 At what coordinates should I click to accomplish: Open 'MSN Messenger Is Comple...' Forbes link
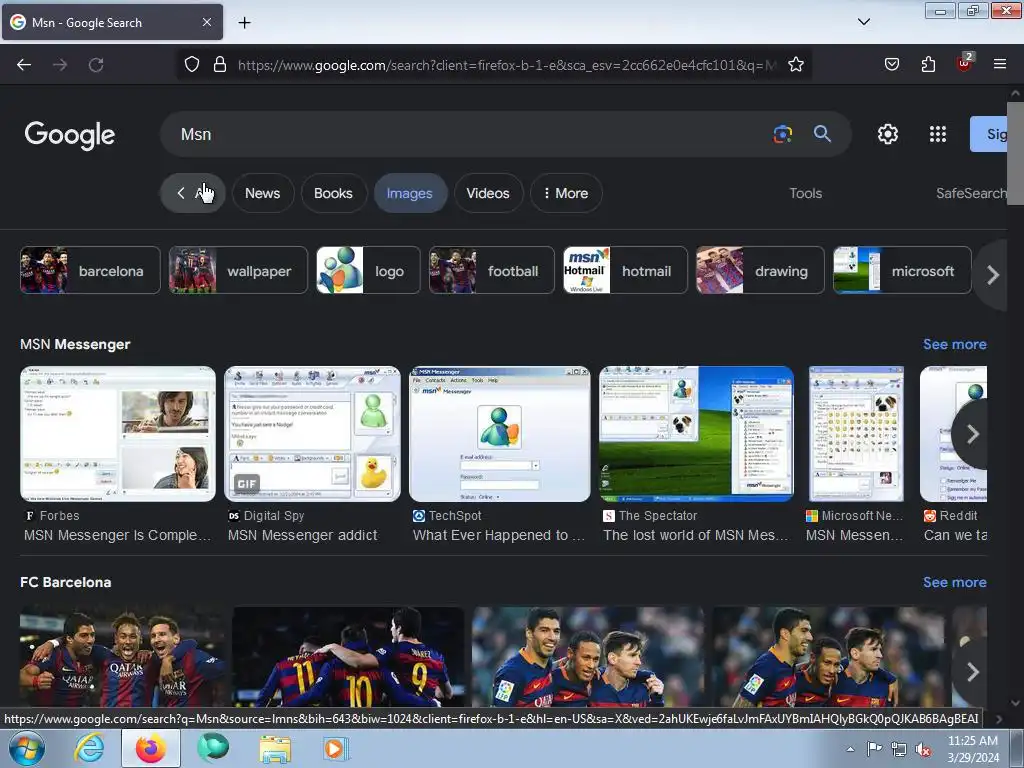[x=118, y=536]
